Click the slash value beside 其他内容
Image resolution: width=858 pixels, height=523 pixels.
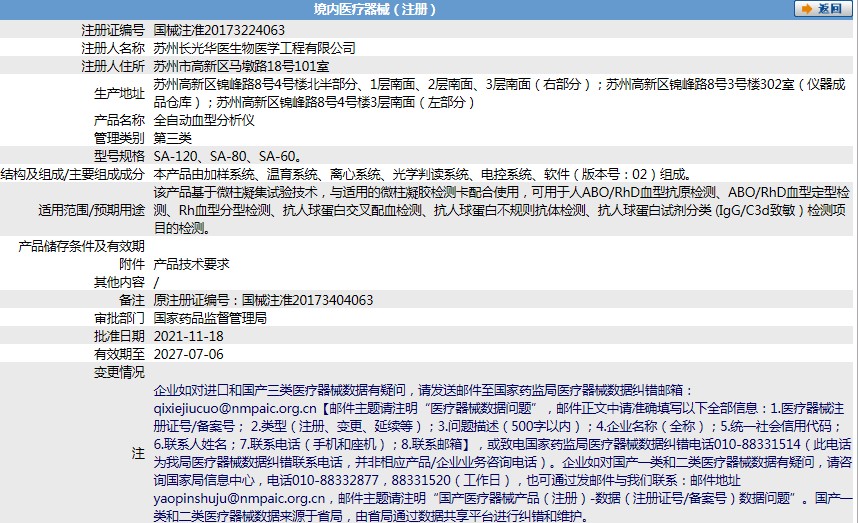tap(156, 282)
